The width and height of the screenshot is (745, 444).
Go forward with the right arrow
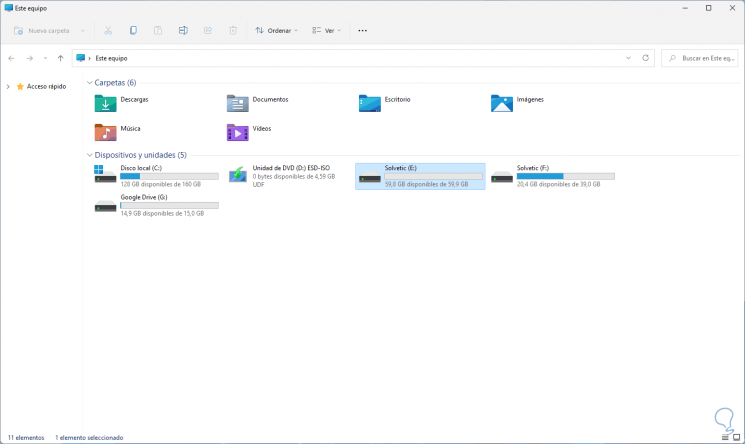point(29,58)
